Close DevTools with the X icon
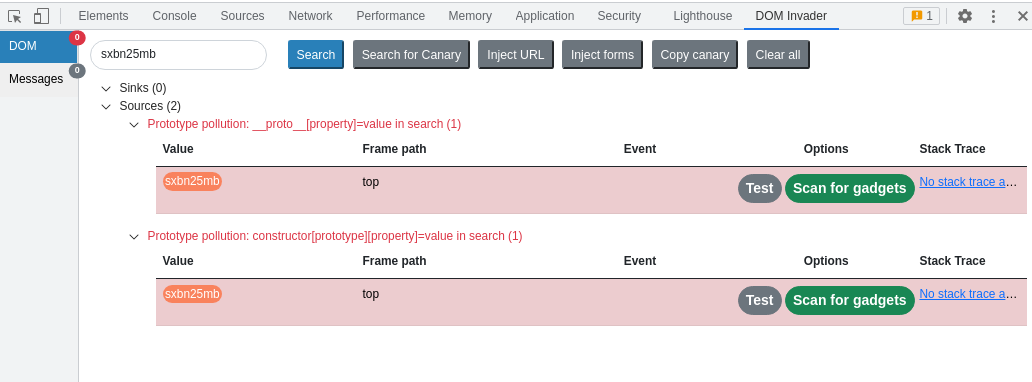The image size is (1032, 382). [1021, 16]
